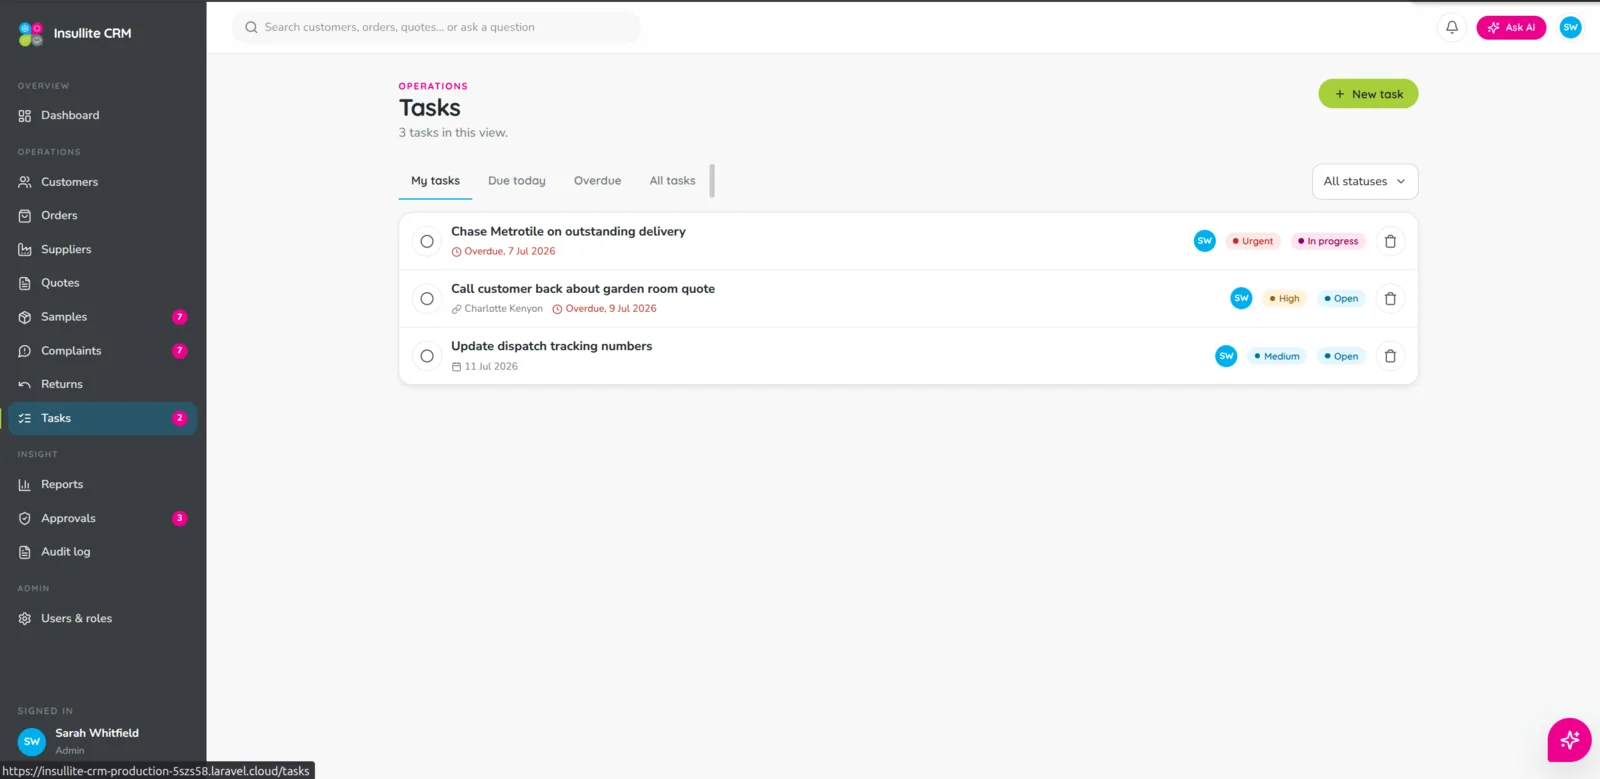The image size is (1600, 779).
Task: Click Open status badge on garden room quote task
Action: [1341, 298]
